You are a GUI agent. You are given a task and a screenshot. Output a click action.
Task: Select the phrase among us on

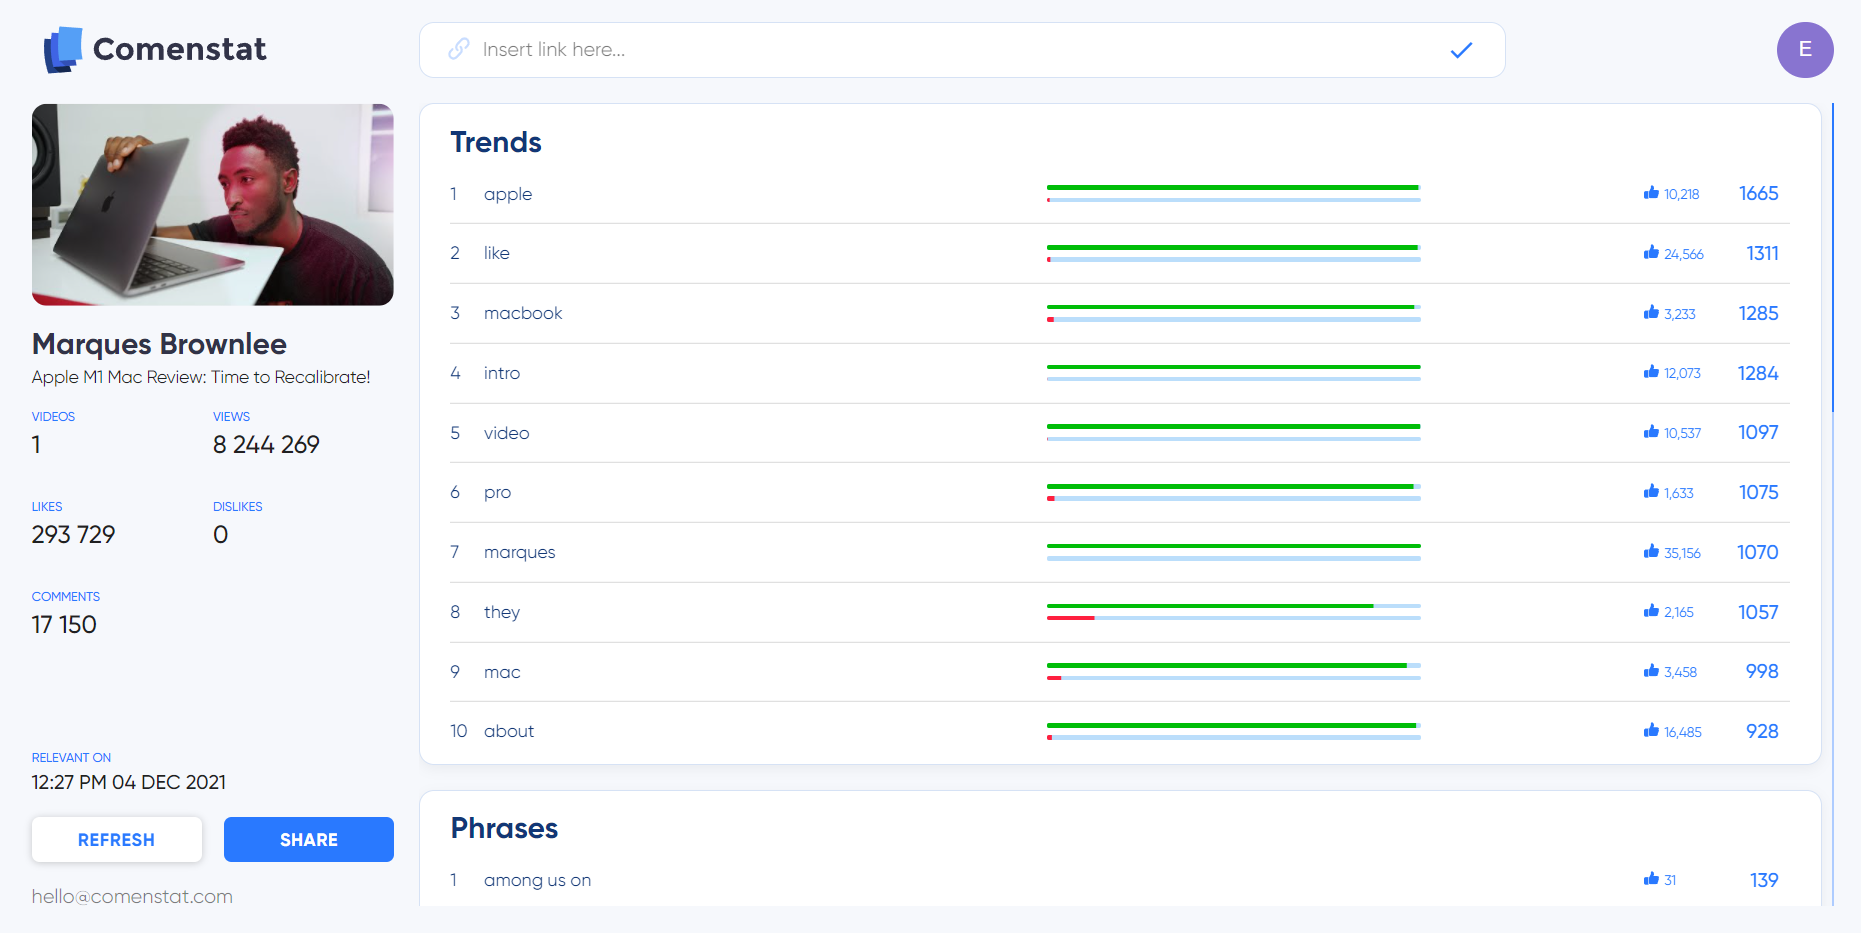[537, 880]
